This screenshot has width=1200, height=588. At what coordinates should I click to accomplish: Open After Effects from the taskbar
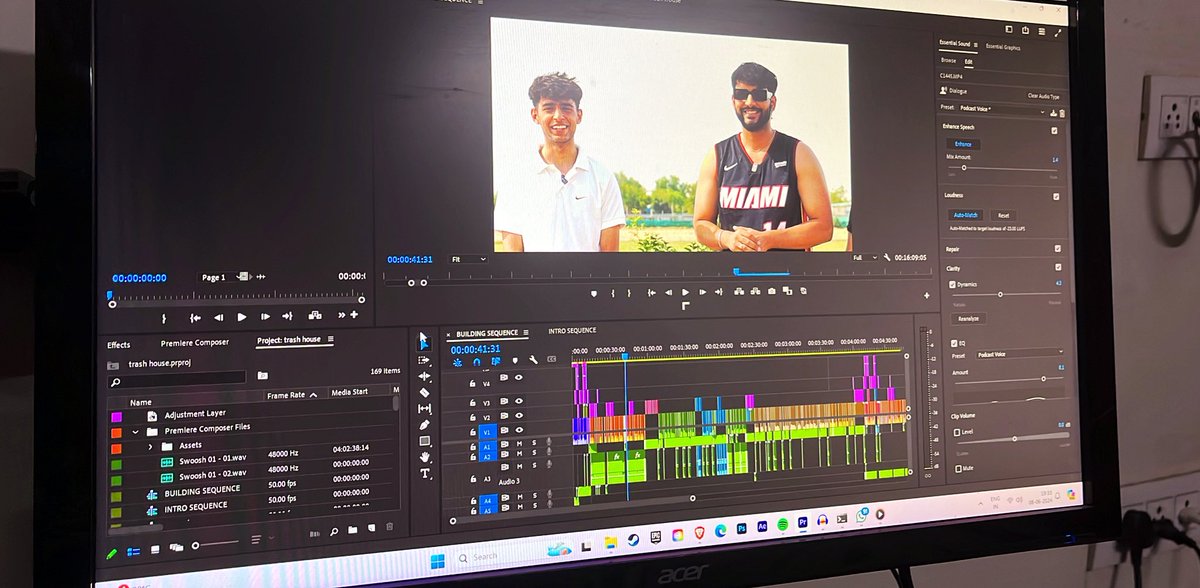pyautogui.click(x=762, y=525)
